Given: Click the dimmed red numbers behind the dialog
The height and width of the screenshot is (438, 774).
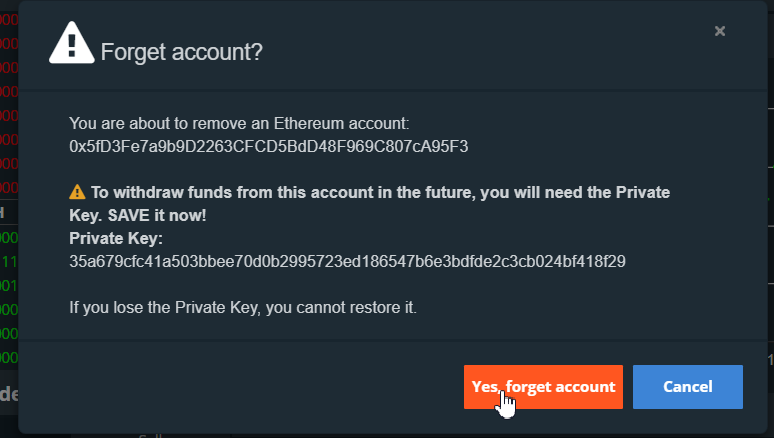Looking at the screenshot, I should 8,90.
